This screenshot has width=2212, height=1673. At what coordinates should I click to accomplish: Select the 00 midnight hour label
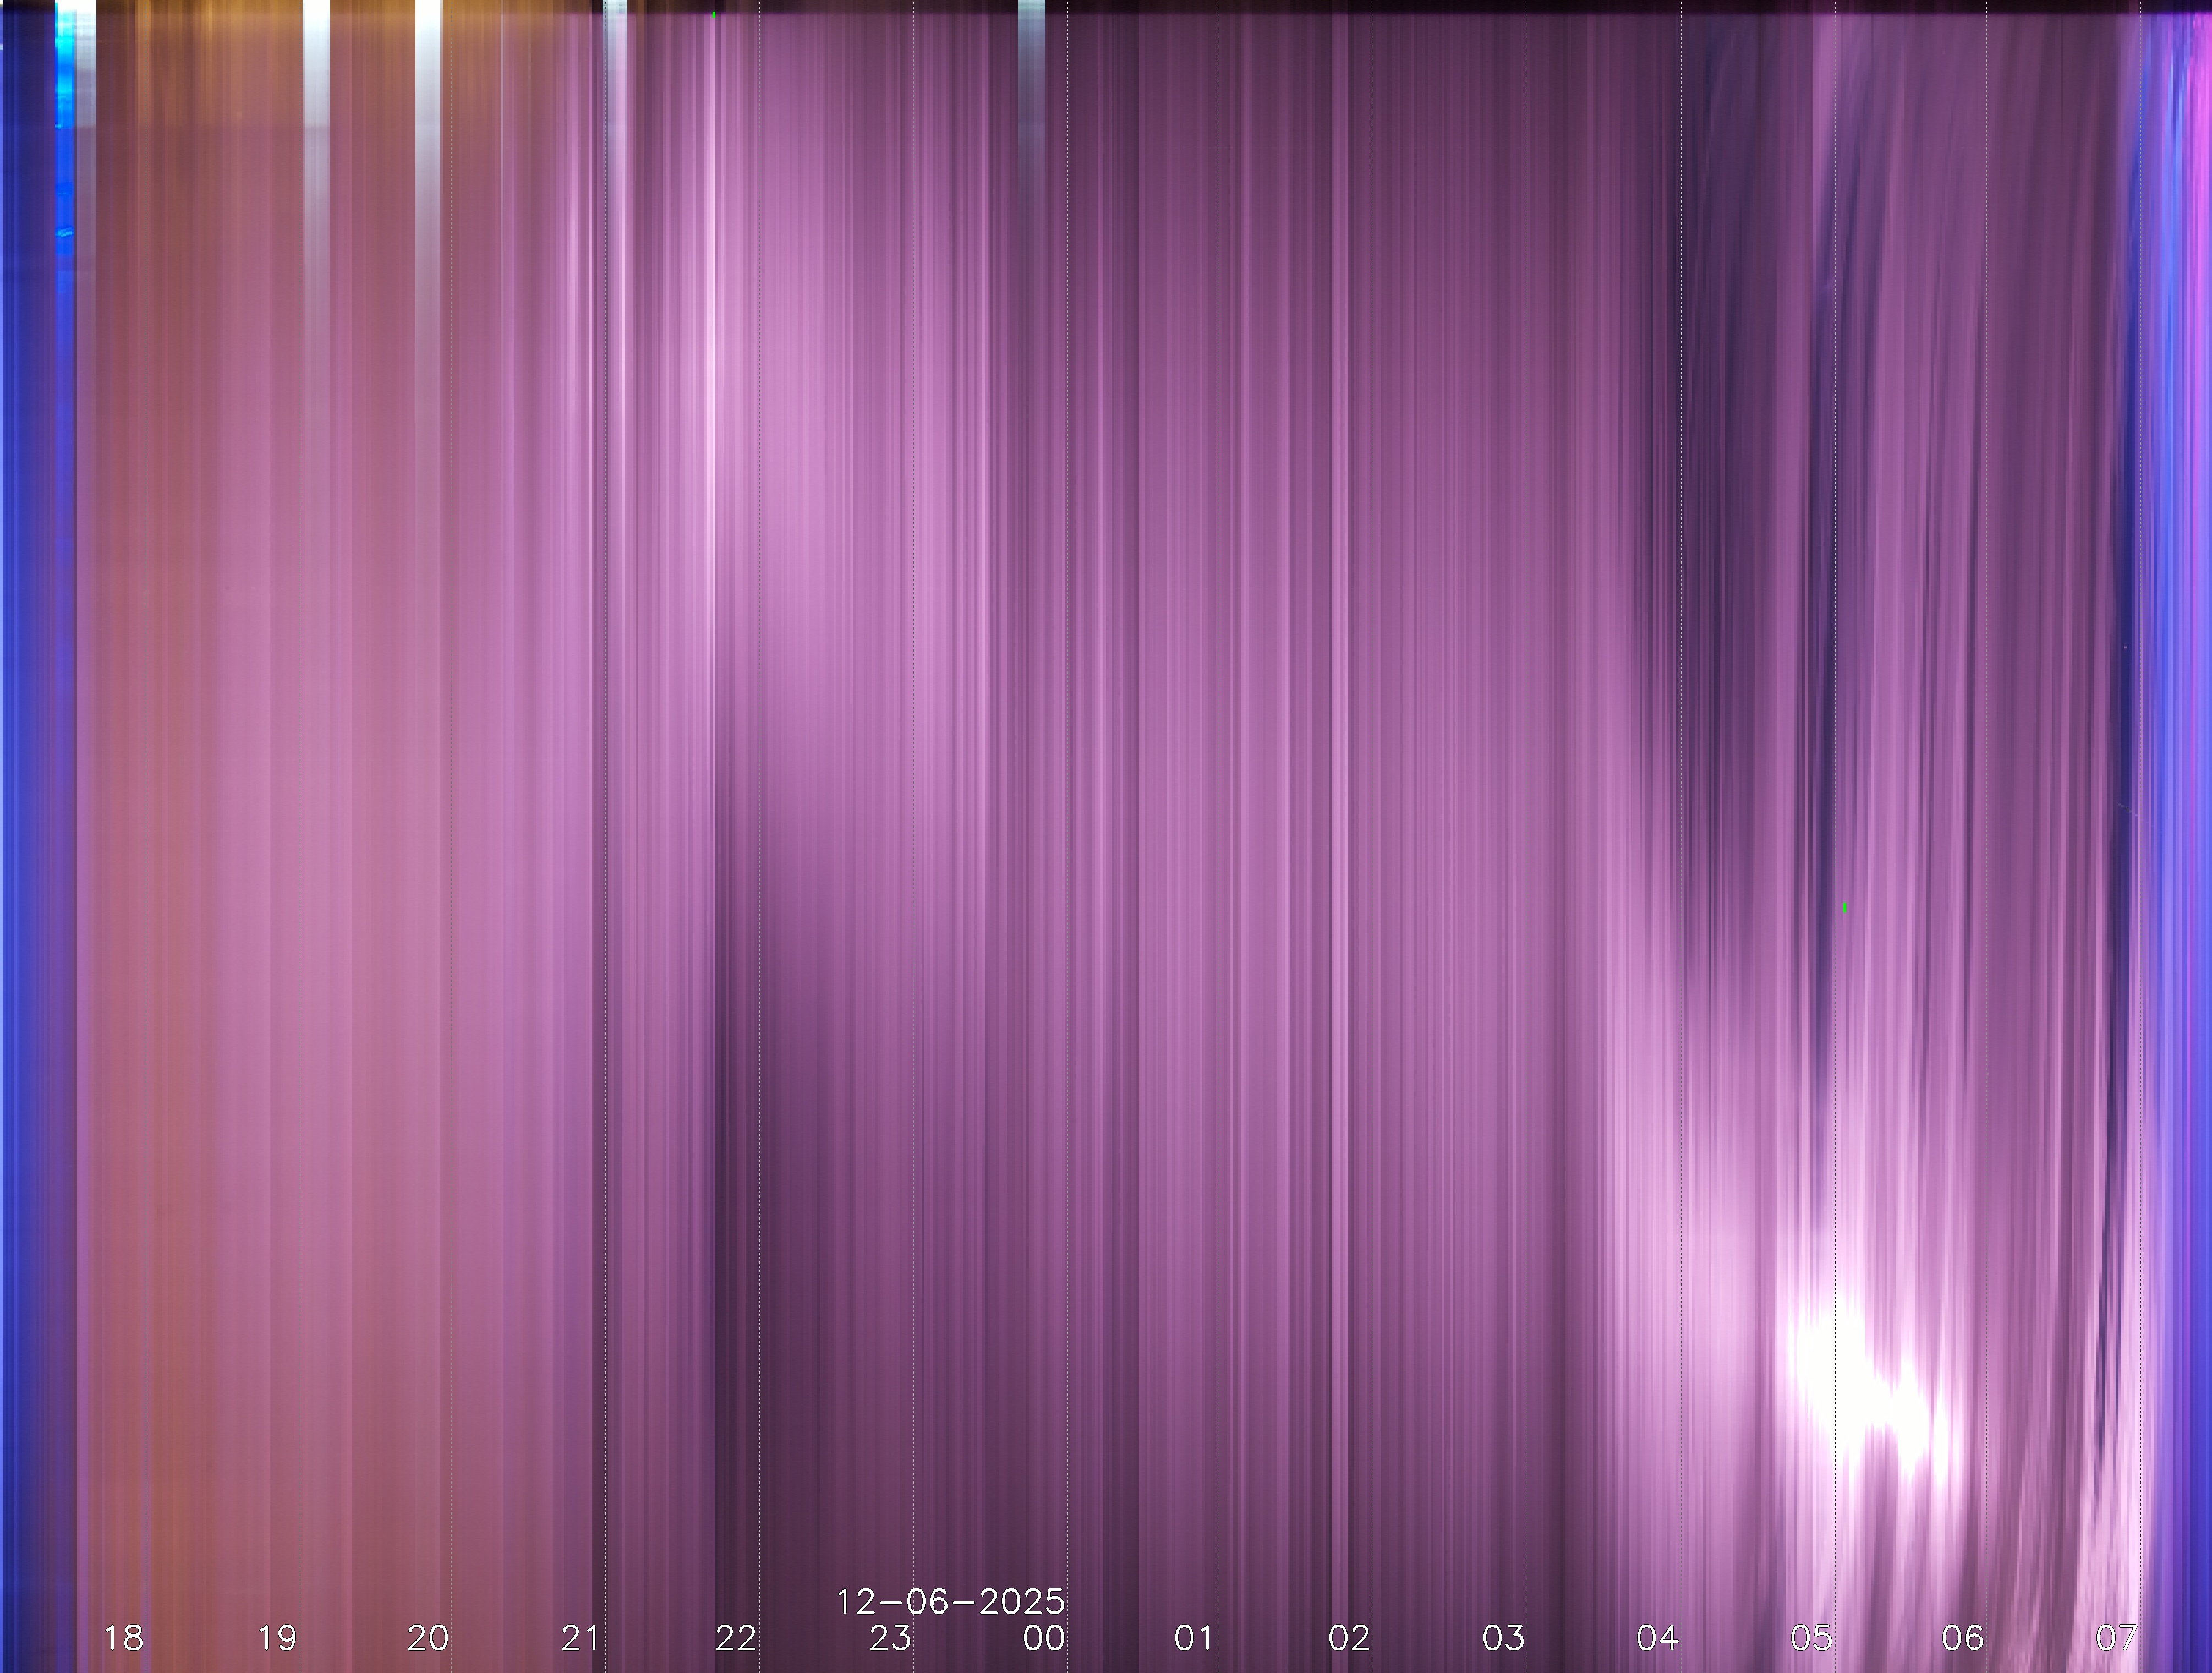[x=1043, y=1638]
